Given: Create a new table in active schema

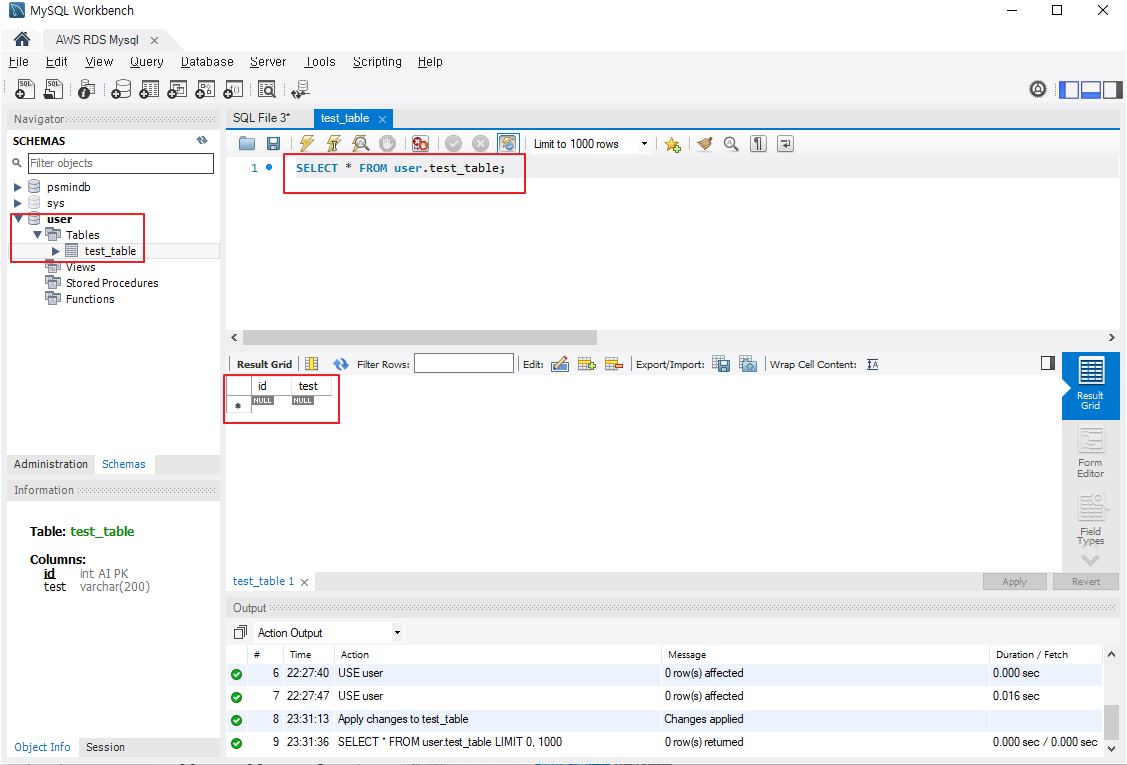Looking at the screenshot, I should pos(149,89).
